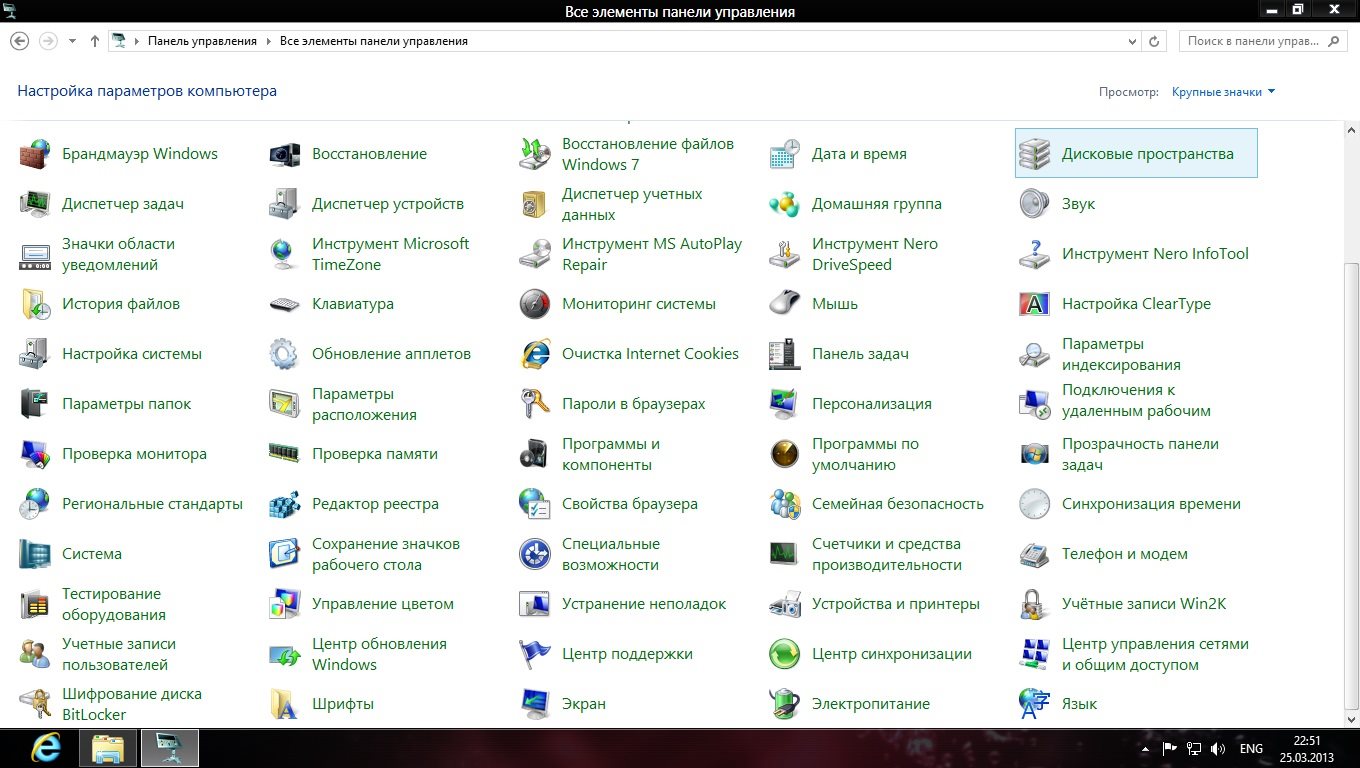Viewport: 1360px width, 768px height.
Task: Open the Программы и компоненты link
Action: (x=611, y=454)
